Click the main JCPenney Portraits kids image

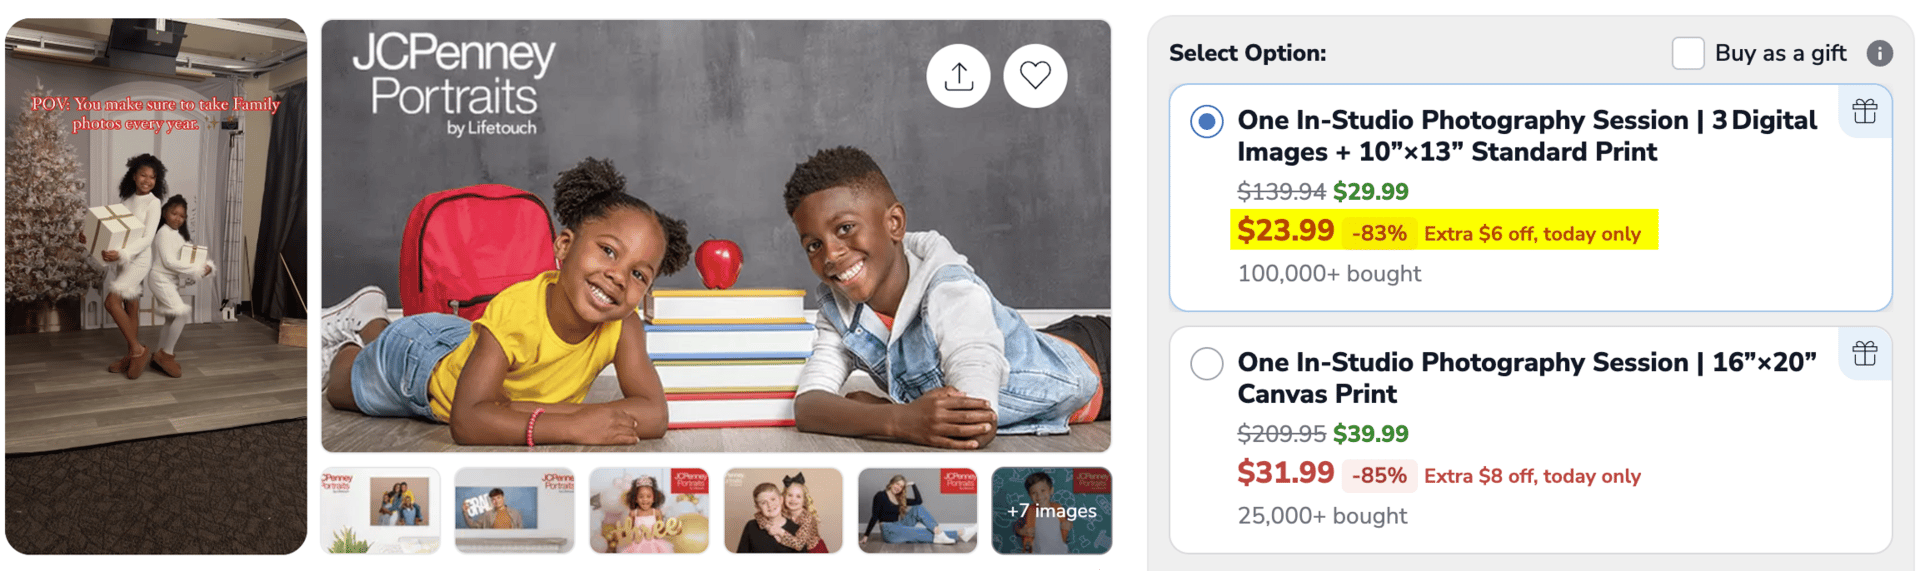[x=716, y=236]
